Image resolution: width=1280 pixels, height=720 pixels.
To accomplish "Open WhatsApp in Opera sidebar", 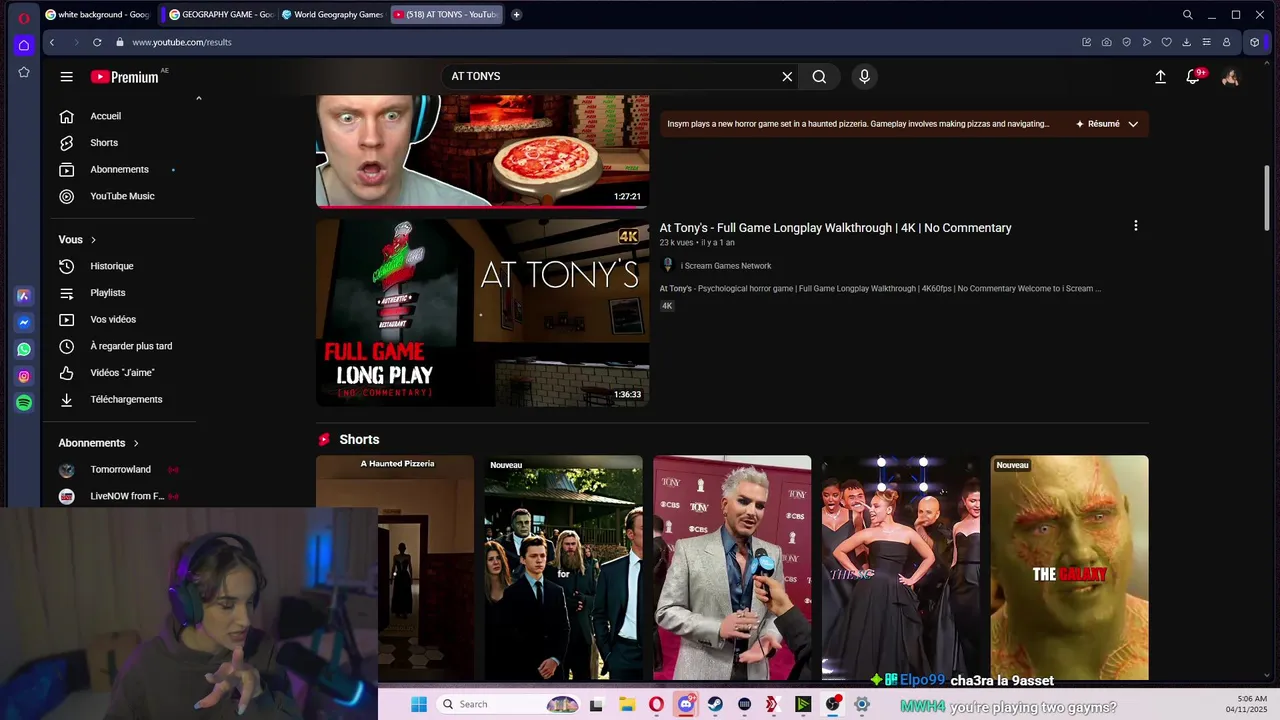I will tap(24, 350).
